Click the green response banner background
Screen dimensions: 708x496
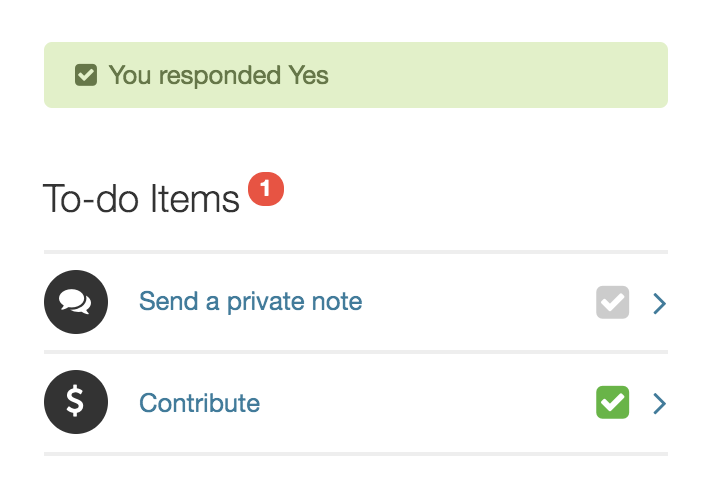click(x=500, y=75)
